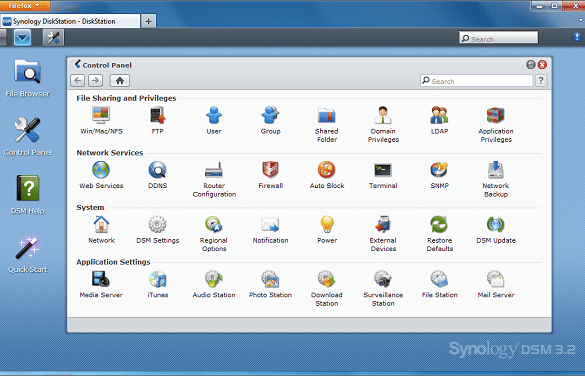The height and width of the screenshot is (376, 585).
Task: Open Win/Mac/NFS settings
Action: 101,115
